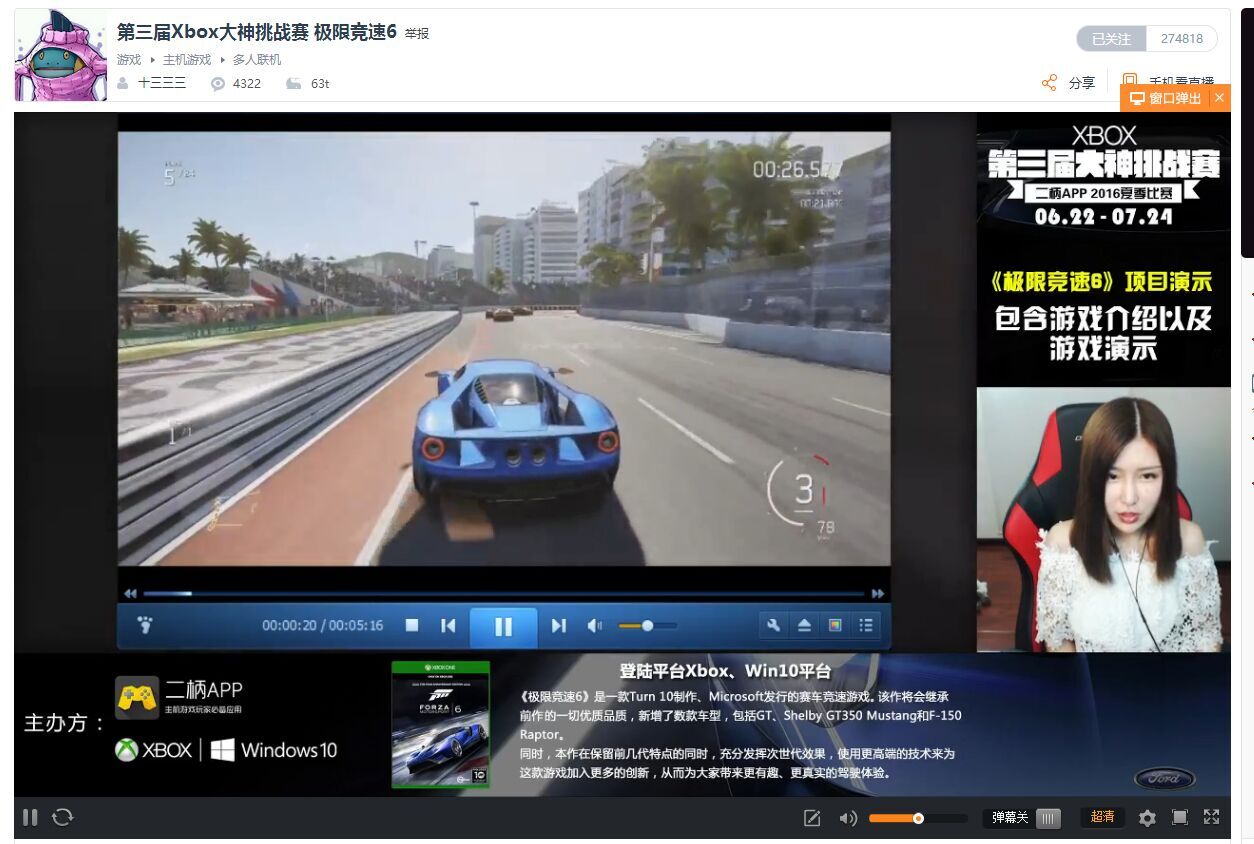Go to 主机游戏 category breadcrumb

point(187,60)
